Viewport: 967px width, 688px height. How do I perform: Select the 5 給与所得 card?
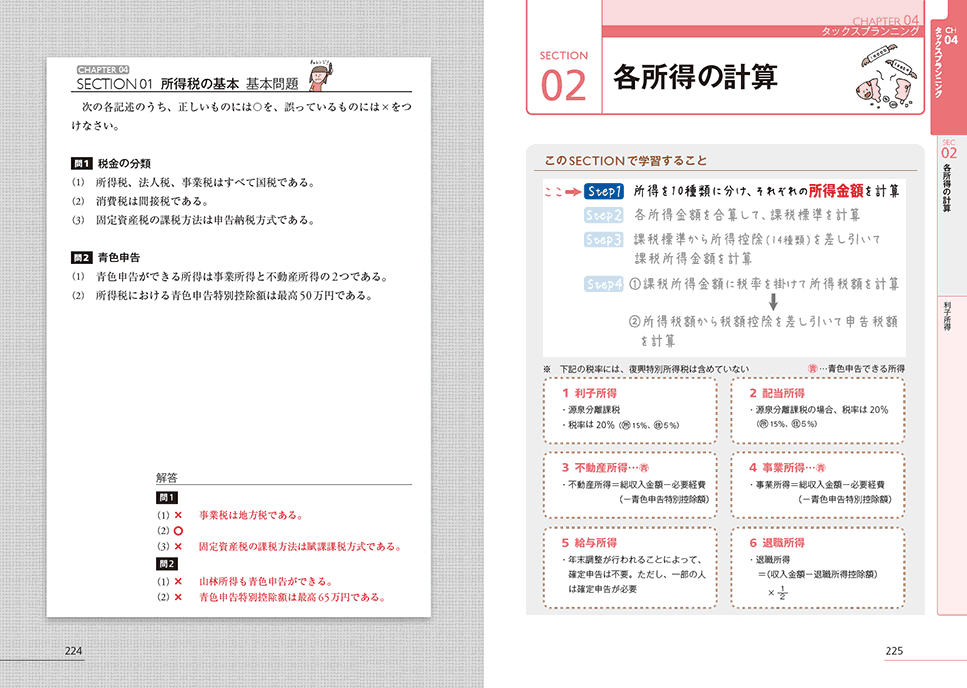[629, 569]
